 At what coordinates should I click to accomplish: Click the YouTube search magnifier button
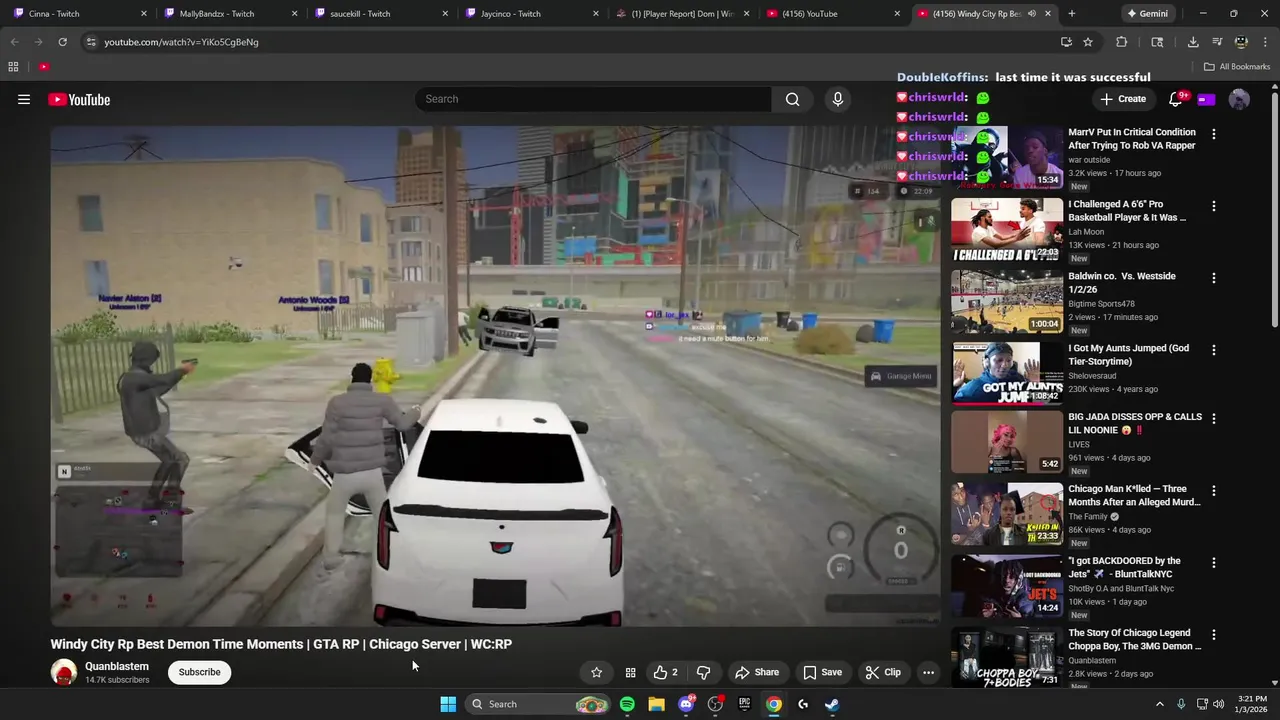click(x=792, y=99)
